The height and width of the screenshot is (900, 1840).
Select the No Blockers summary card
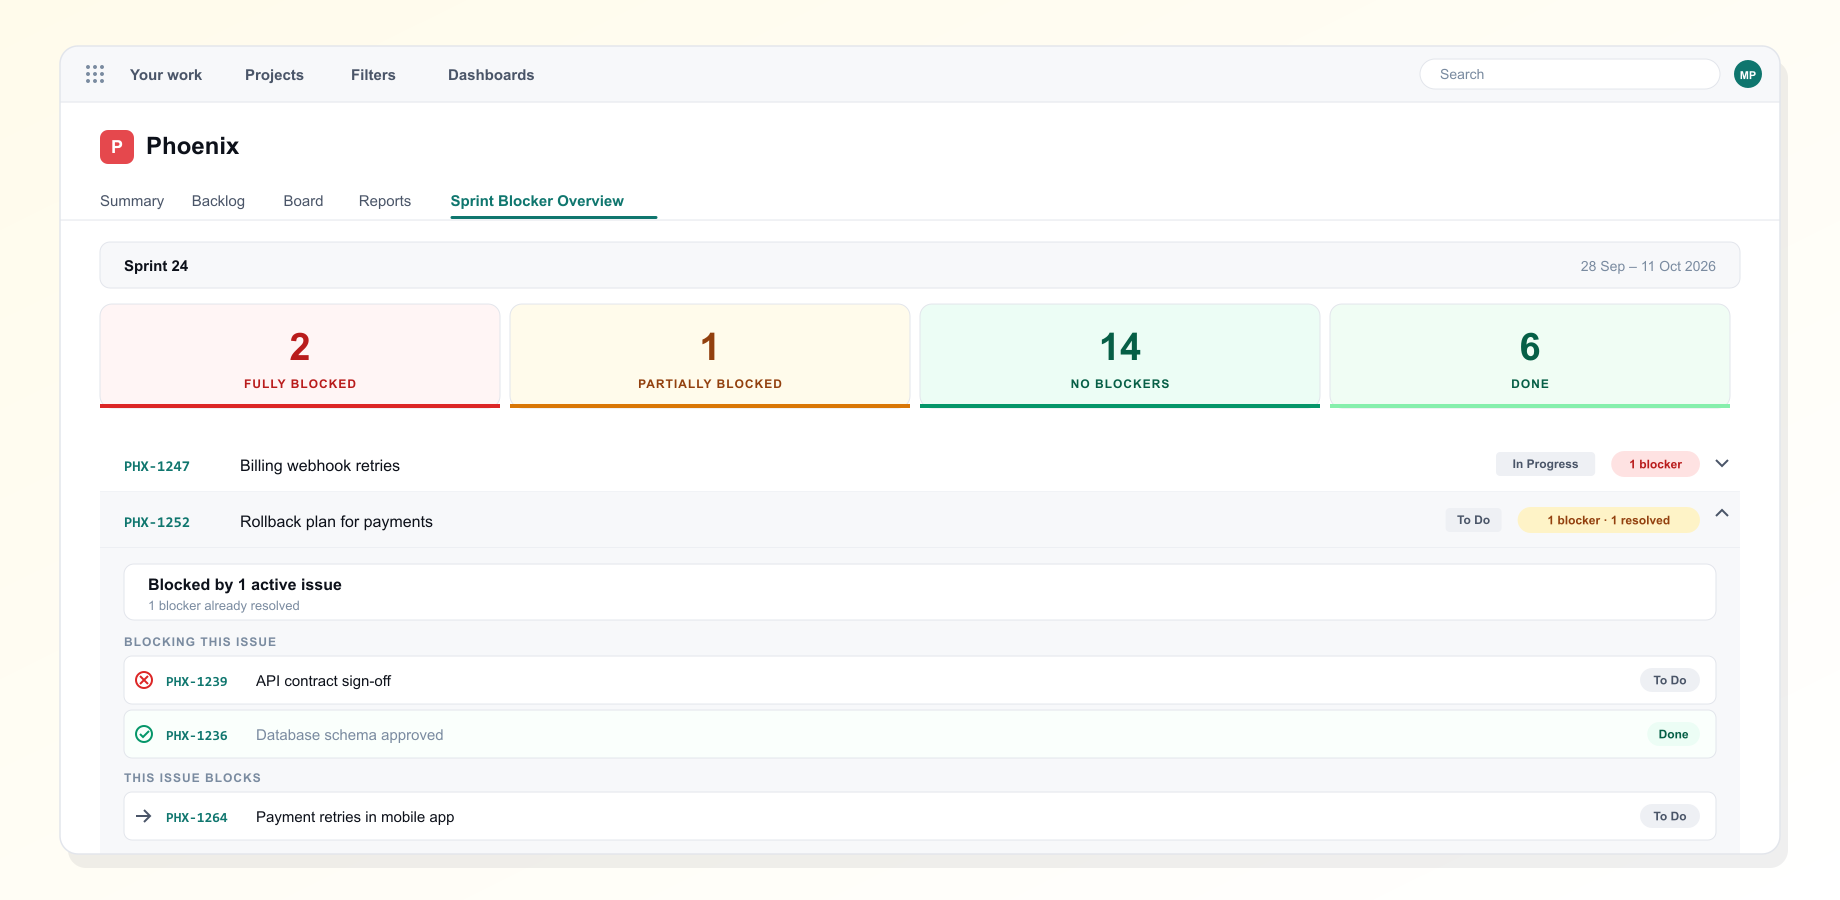click(x=1120, y=356)
